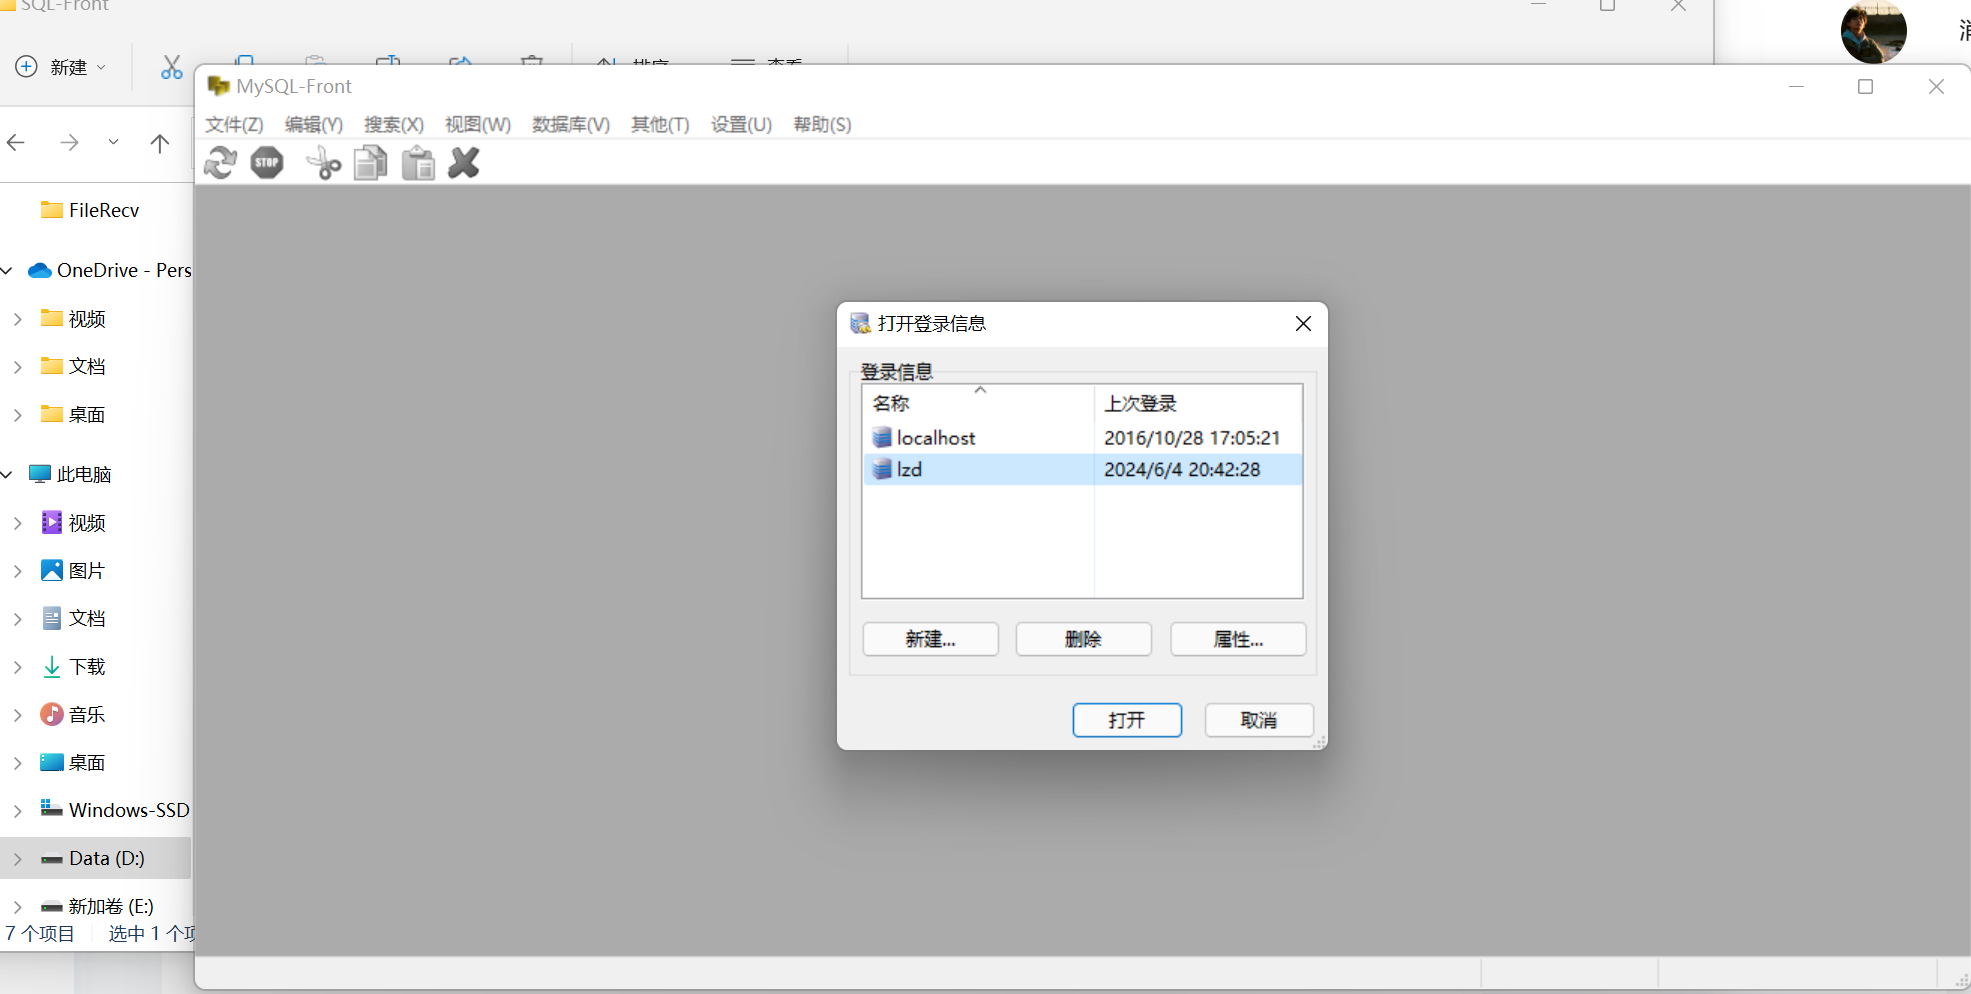Click the MySQL-Front app icon in title bar
This screenshot has height=994, width=1971.
point(218,86)
